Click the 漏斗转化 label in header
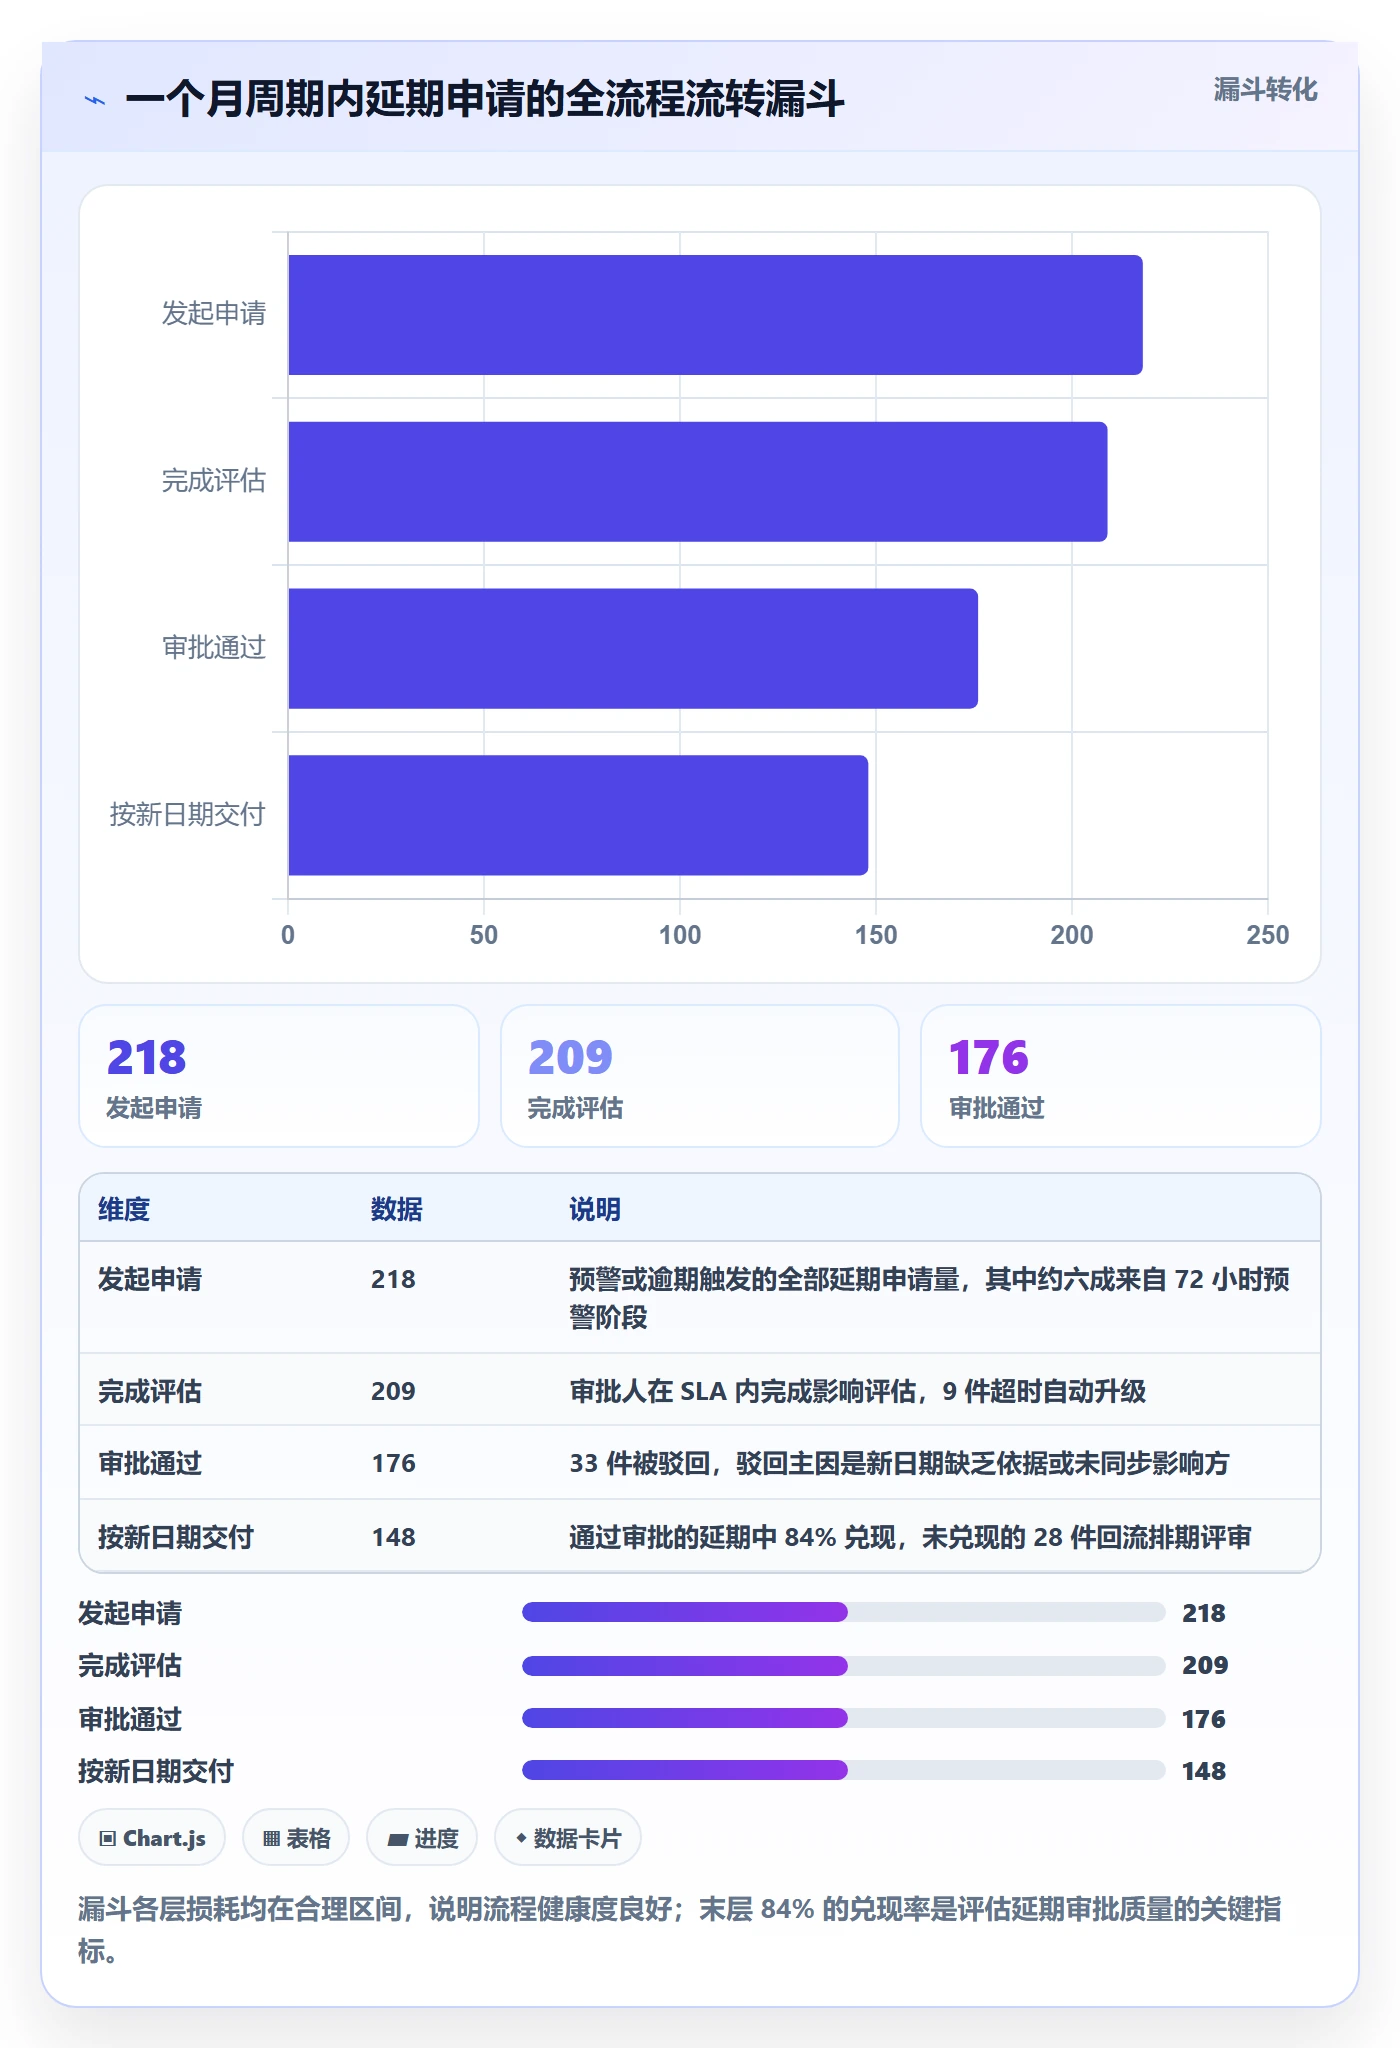1400x2048 pixels. pyautogui.click(x=1265, y=89)
